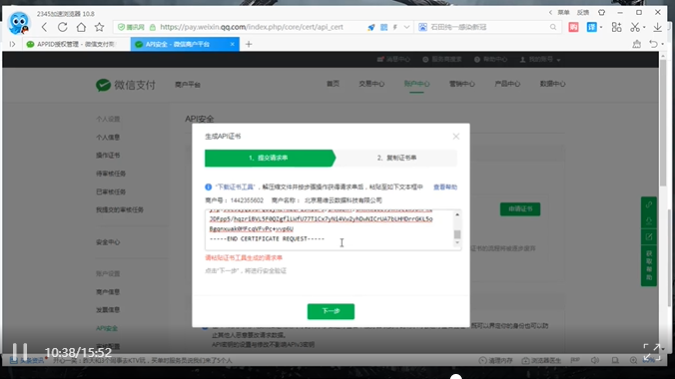
Task: Reload the page with the refresh icon
Action: click(x=62, y=27)
